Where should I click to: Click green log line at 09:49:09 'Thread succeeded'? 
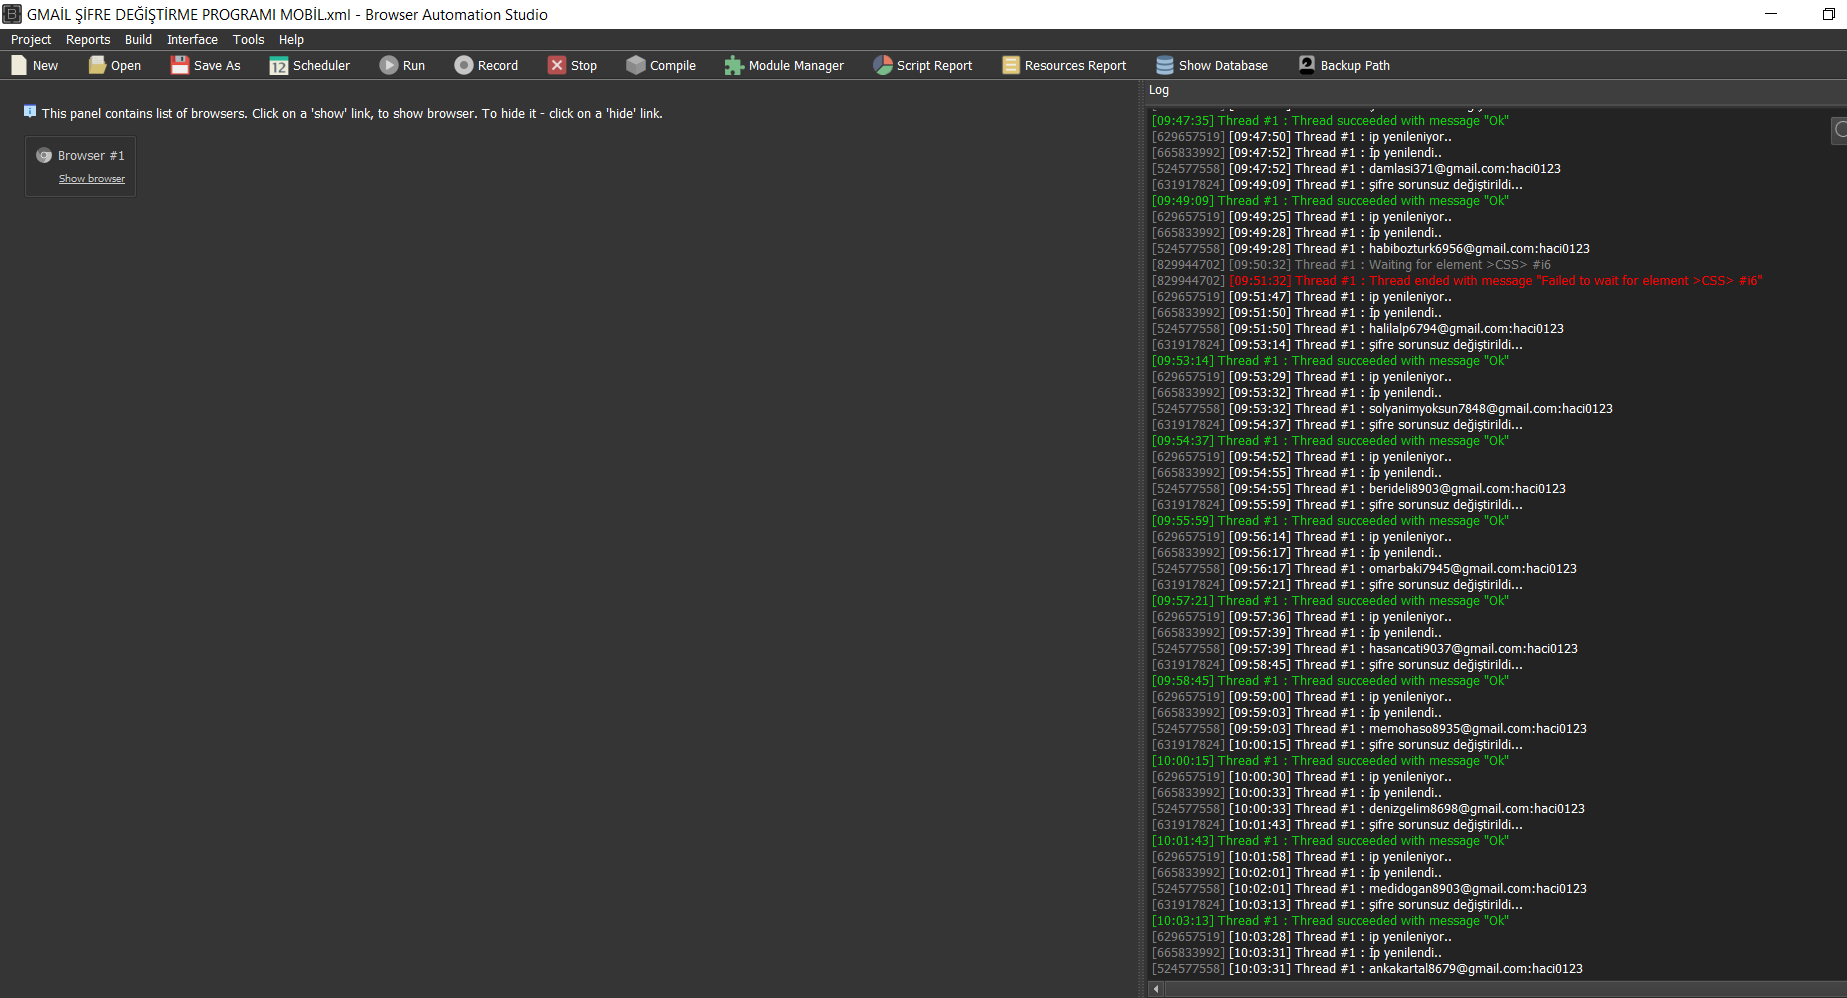[1330, 201]
